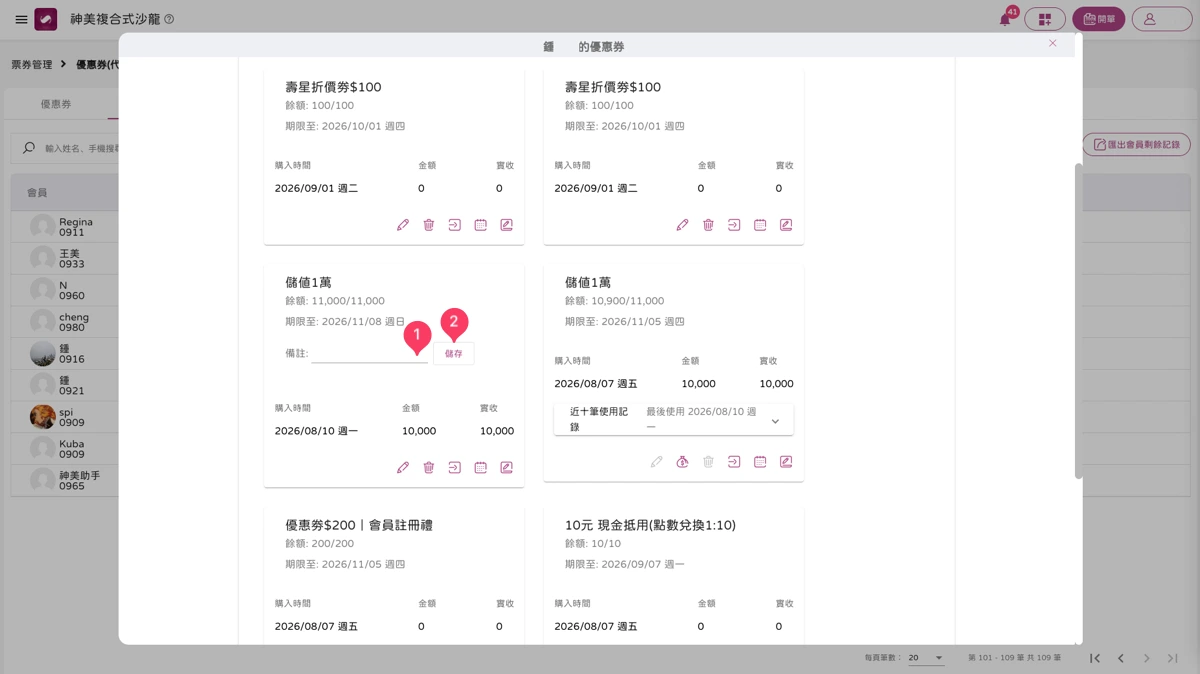Go to the next page of members
Image resolution: width=1200 pixels, height=674 pixels.
[x=1147, y=658]
